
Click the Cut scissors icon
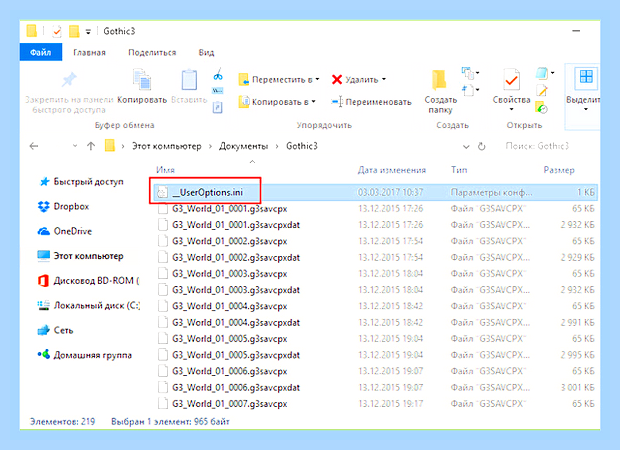point(218,74)
